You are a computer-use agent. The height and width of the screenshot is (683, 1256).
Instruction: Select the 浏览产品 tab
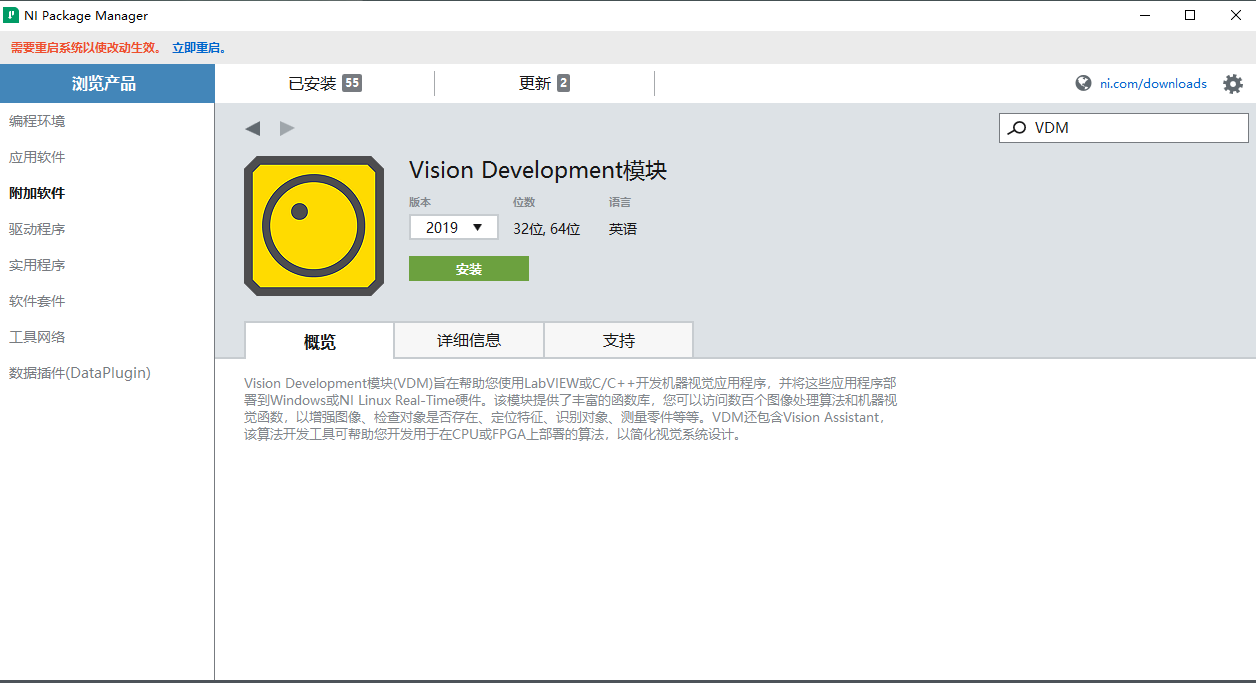pyautogui.click(x=107, y=84)
